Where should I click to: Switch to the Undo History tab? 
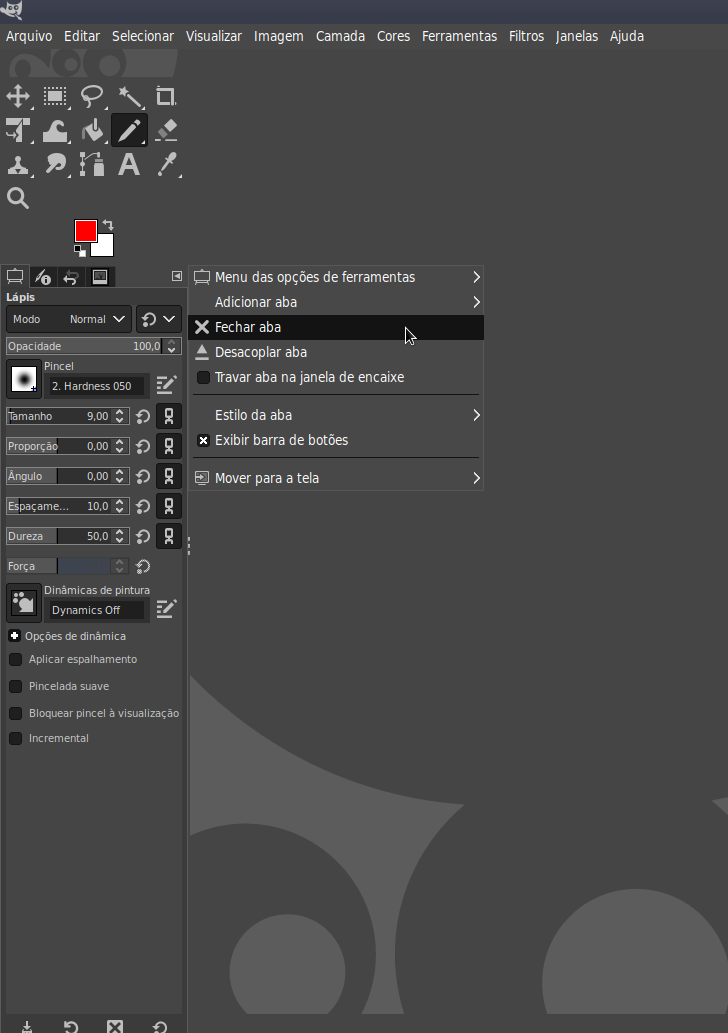click(71, 277)
